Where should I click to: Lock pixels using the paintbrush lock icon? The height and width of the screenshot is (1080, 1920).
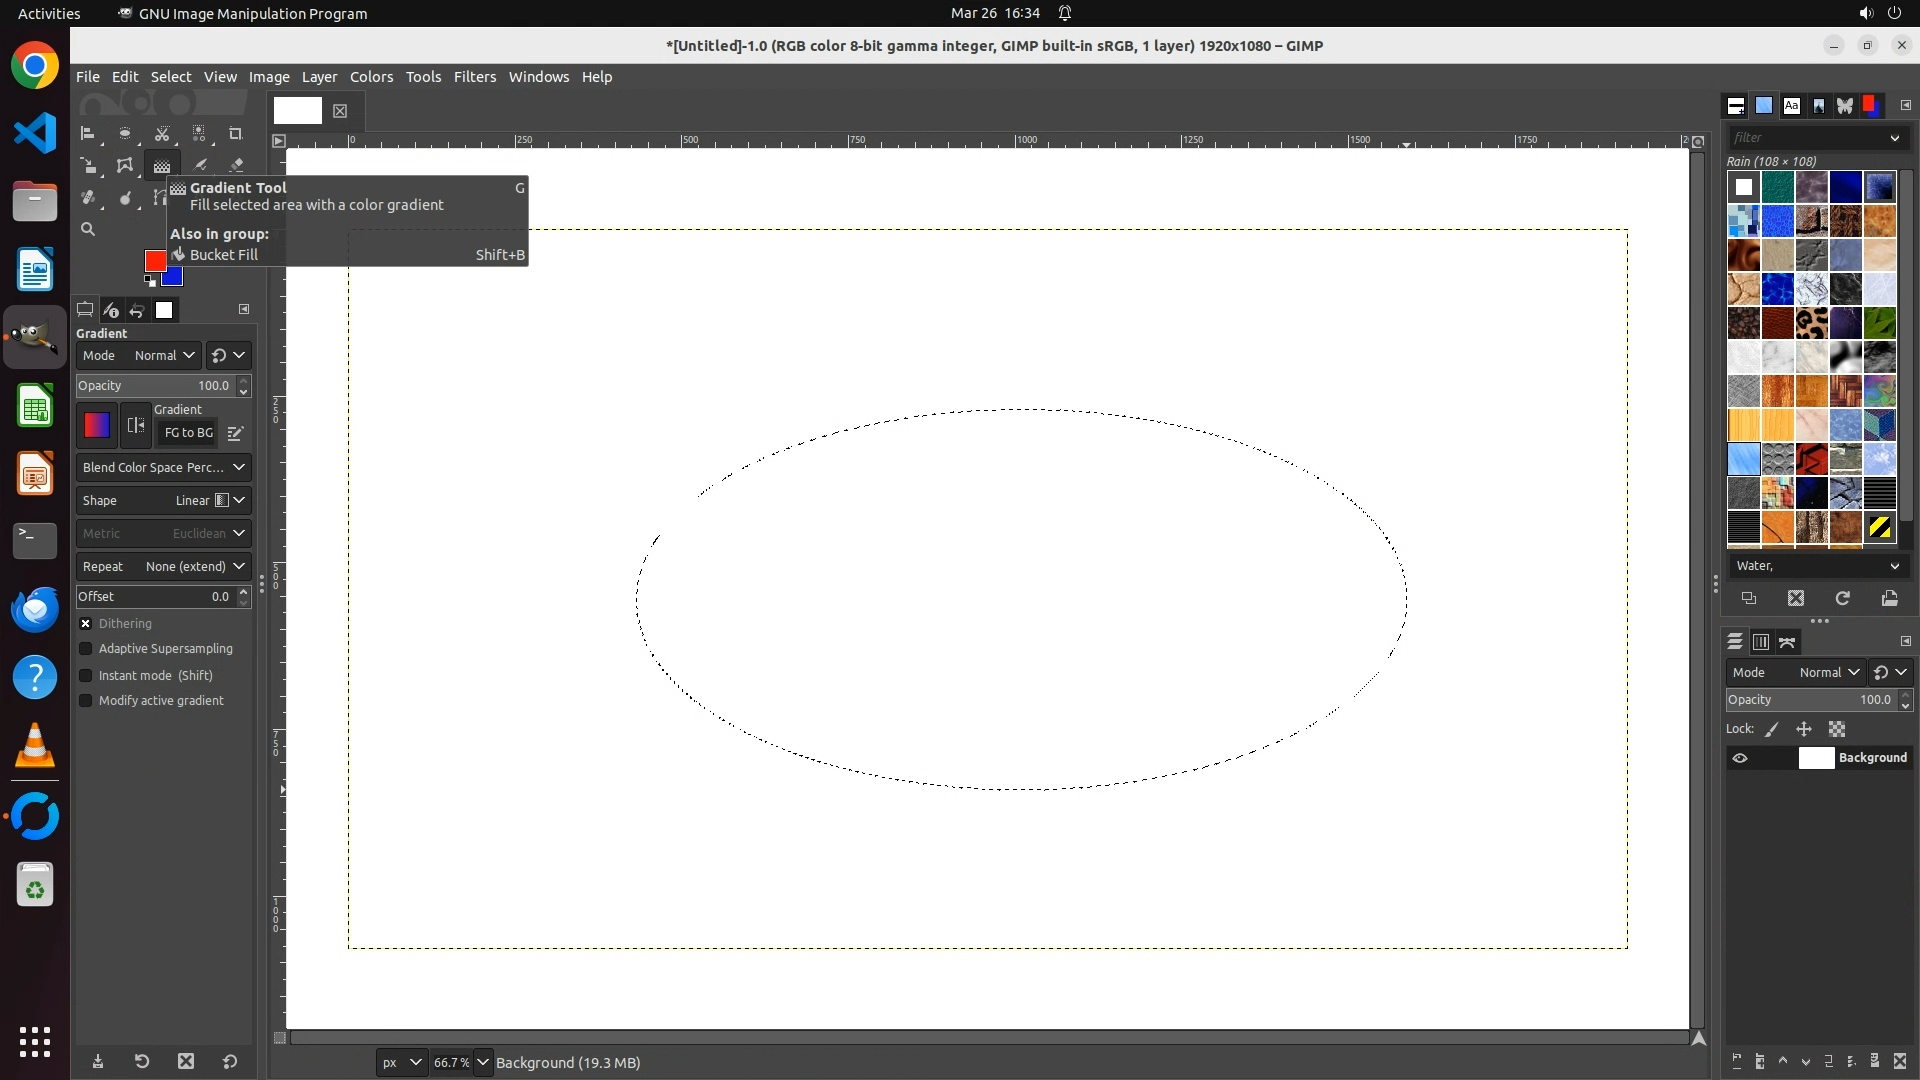click(x=1772, y=729)
